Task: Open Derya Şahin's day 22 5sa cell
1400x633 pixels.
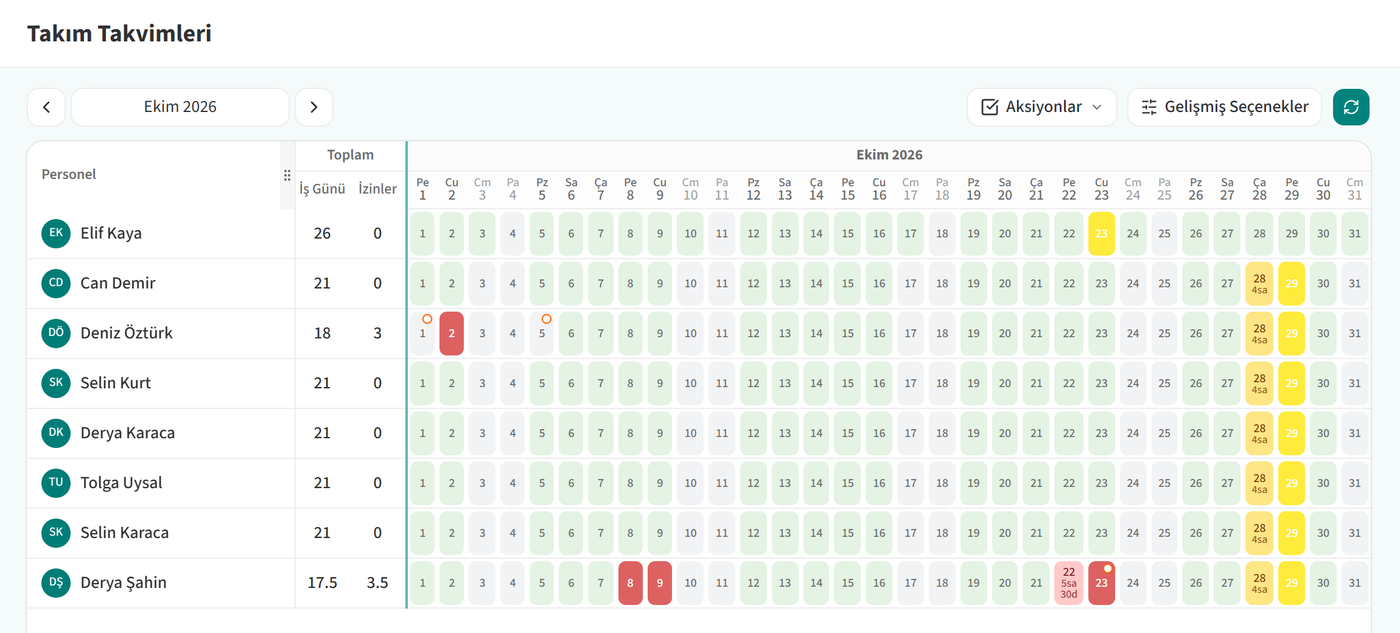Action: click(x=1069, y=583)
